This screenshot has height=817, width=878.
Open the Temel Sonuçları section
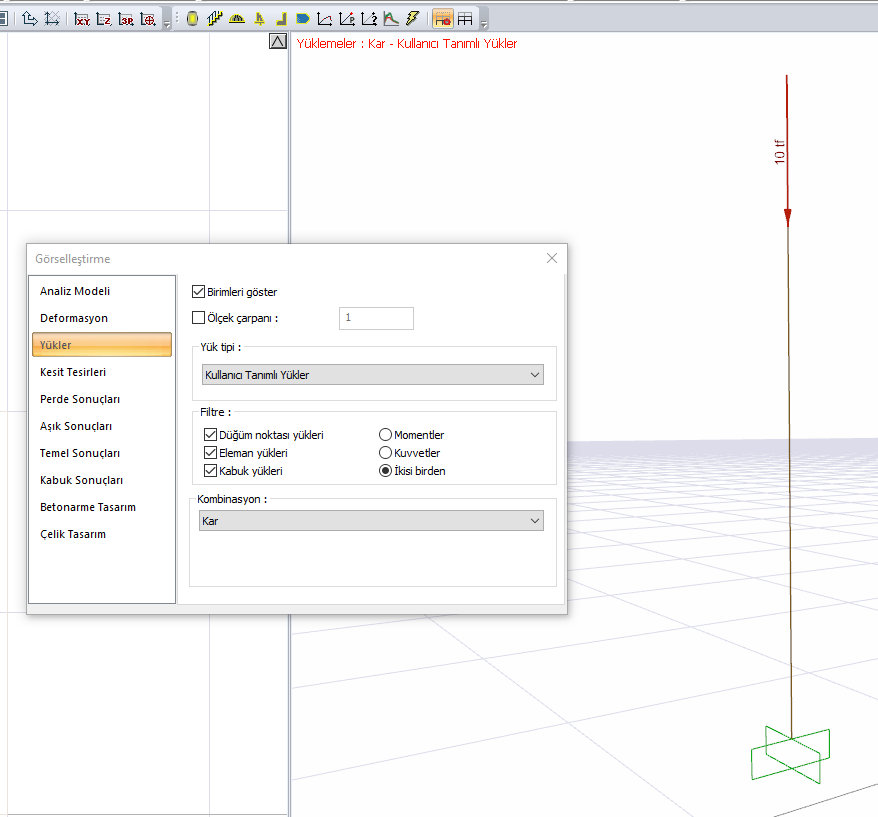(102, 453)
